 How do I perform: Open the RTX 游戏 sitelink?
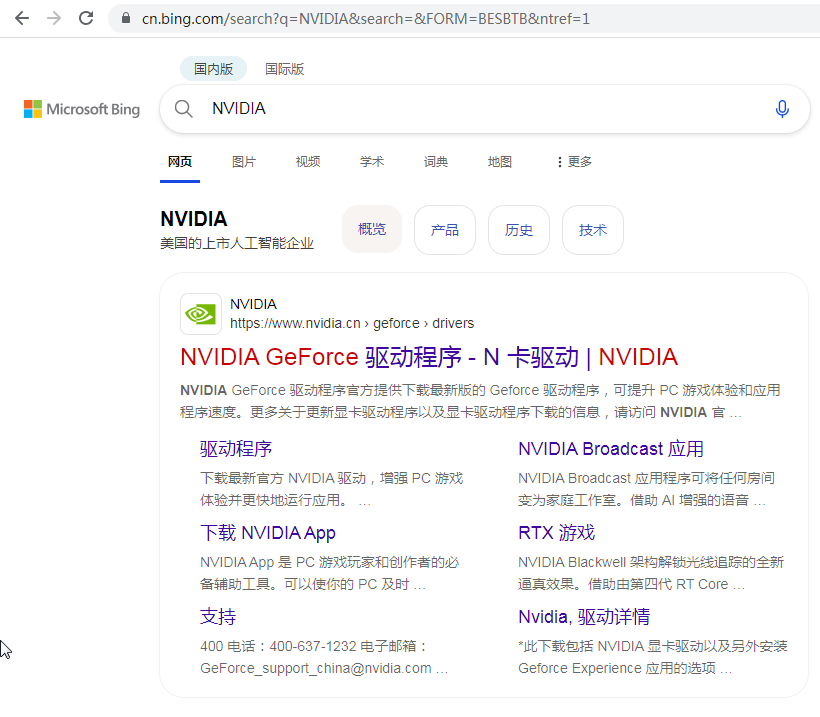556,532
